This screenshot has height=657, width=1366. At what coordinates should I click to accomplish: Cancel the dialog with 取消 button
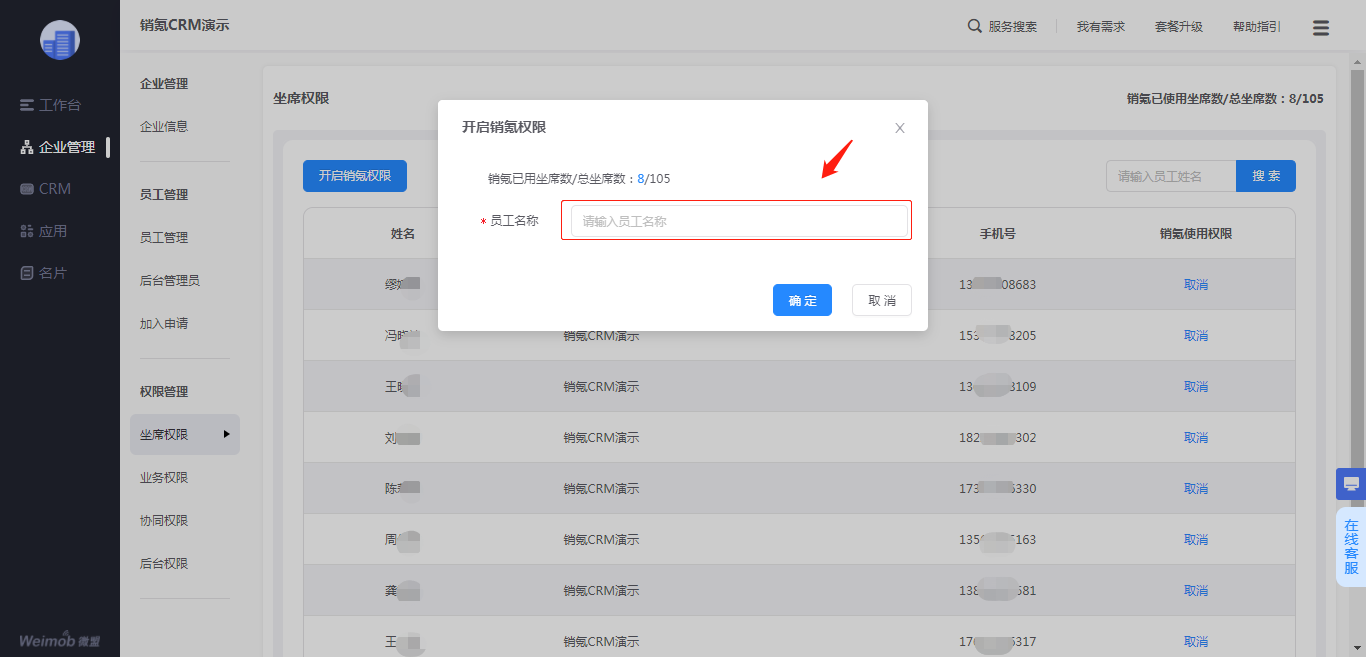[x=882, y=300]
